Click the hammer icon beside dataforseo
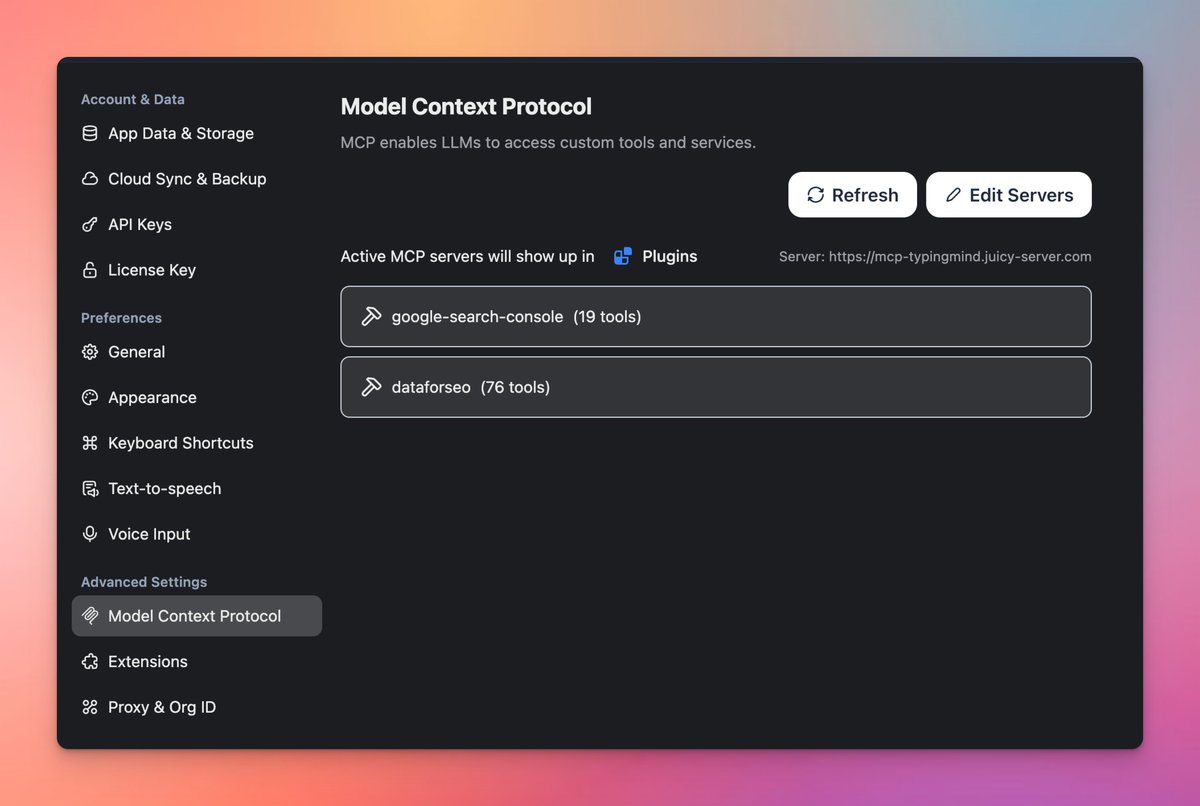This screenshot has width=1200, height=806. [371, 387]
